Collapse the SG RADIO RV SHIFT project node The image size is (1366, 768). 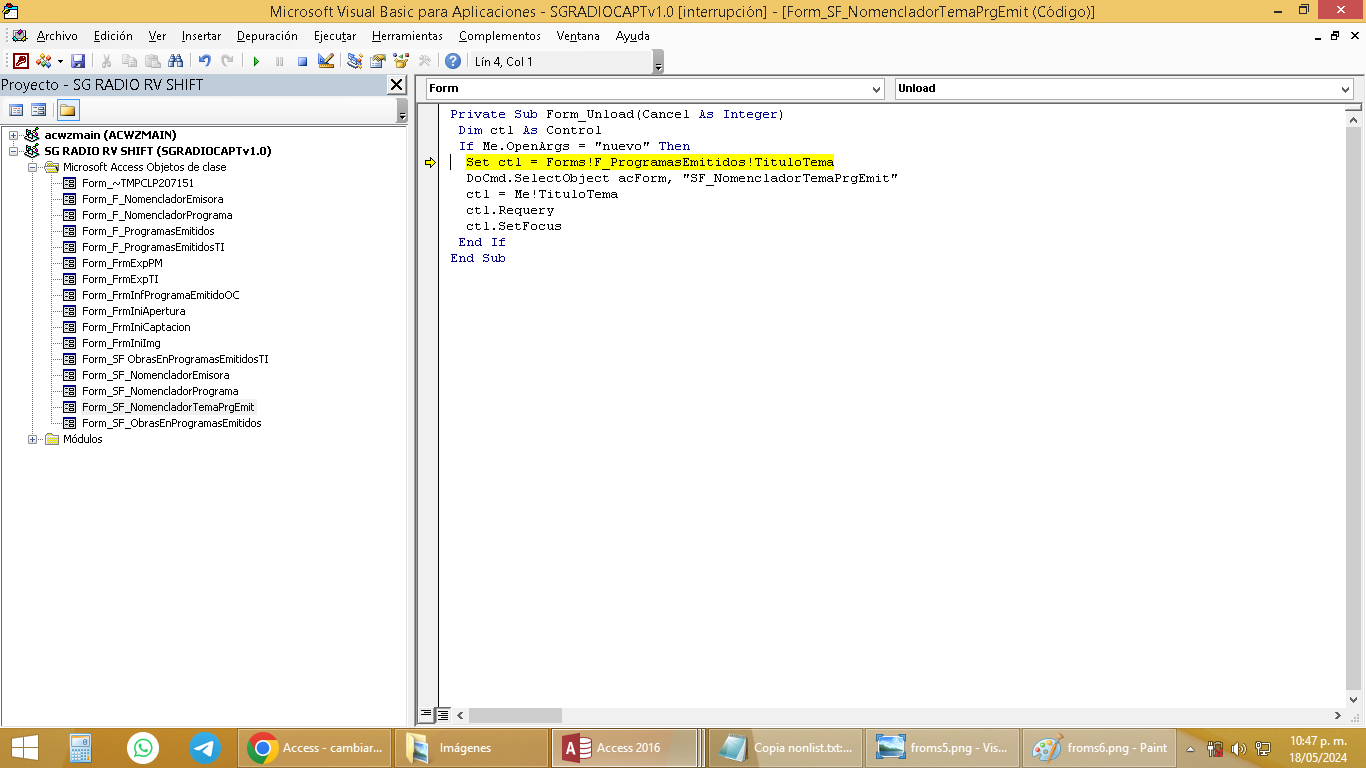14,151
